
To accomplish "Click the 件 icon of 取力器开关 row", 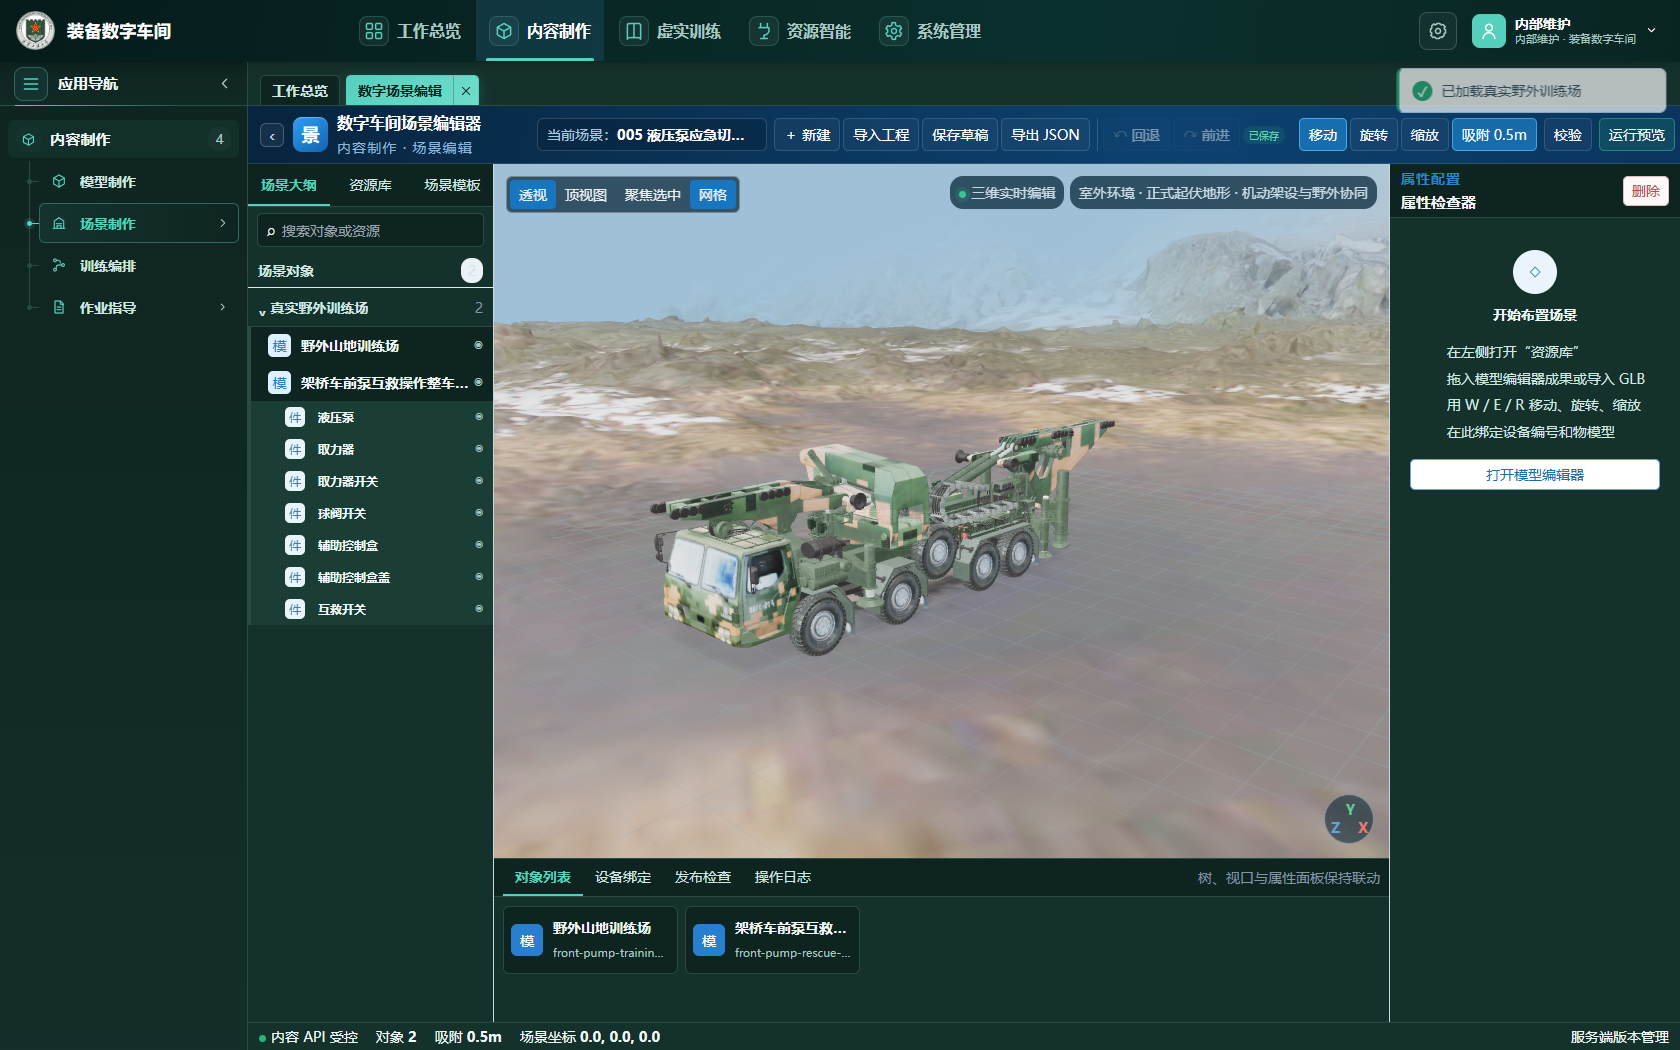I will coord(295,482).
